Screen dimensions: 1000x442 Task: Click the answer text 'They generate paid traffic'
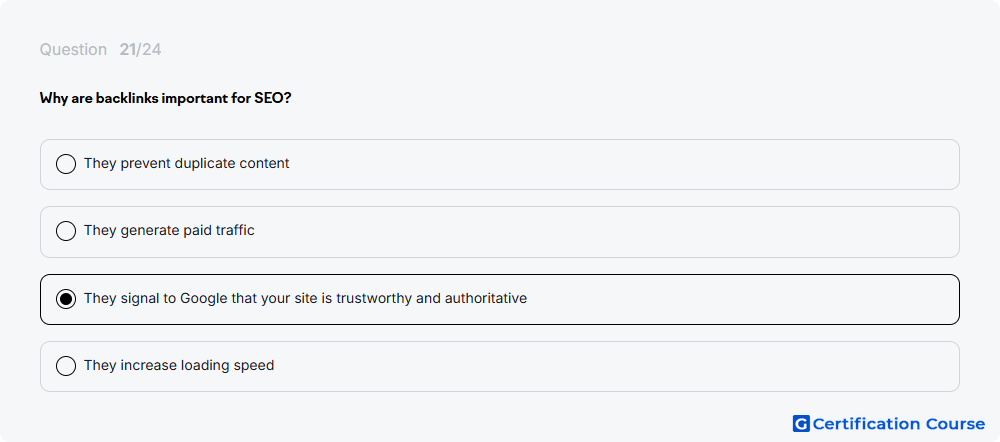coord(169,230)
